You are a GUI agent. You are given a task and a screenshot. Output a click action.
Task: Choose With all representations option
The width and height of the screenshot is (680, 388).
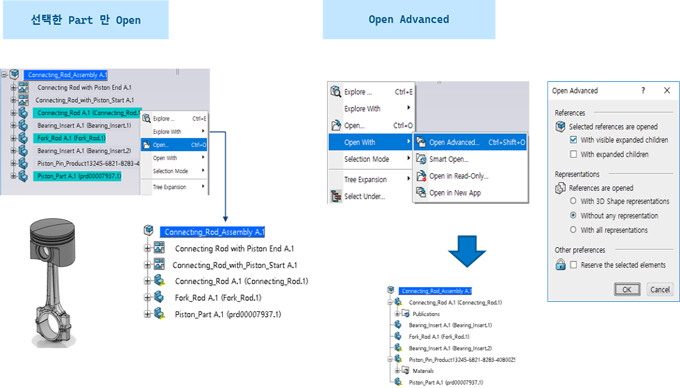pyautogui.click(x=573, y=230)
